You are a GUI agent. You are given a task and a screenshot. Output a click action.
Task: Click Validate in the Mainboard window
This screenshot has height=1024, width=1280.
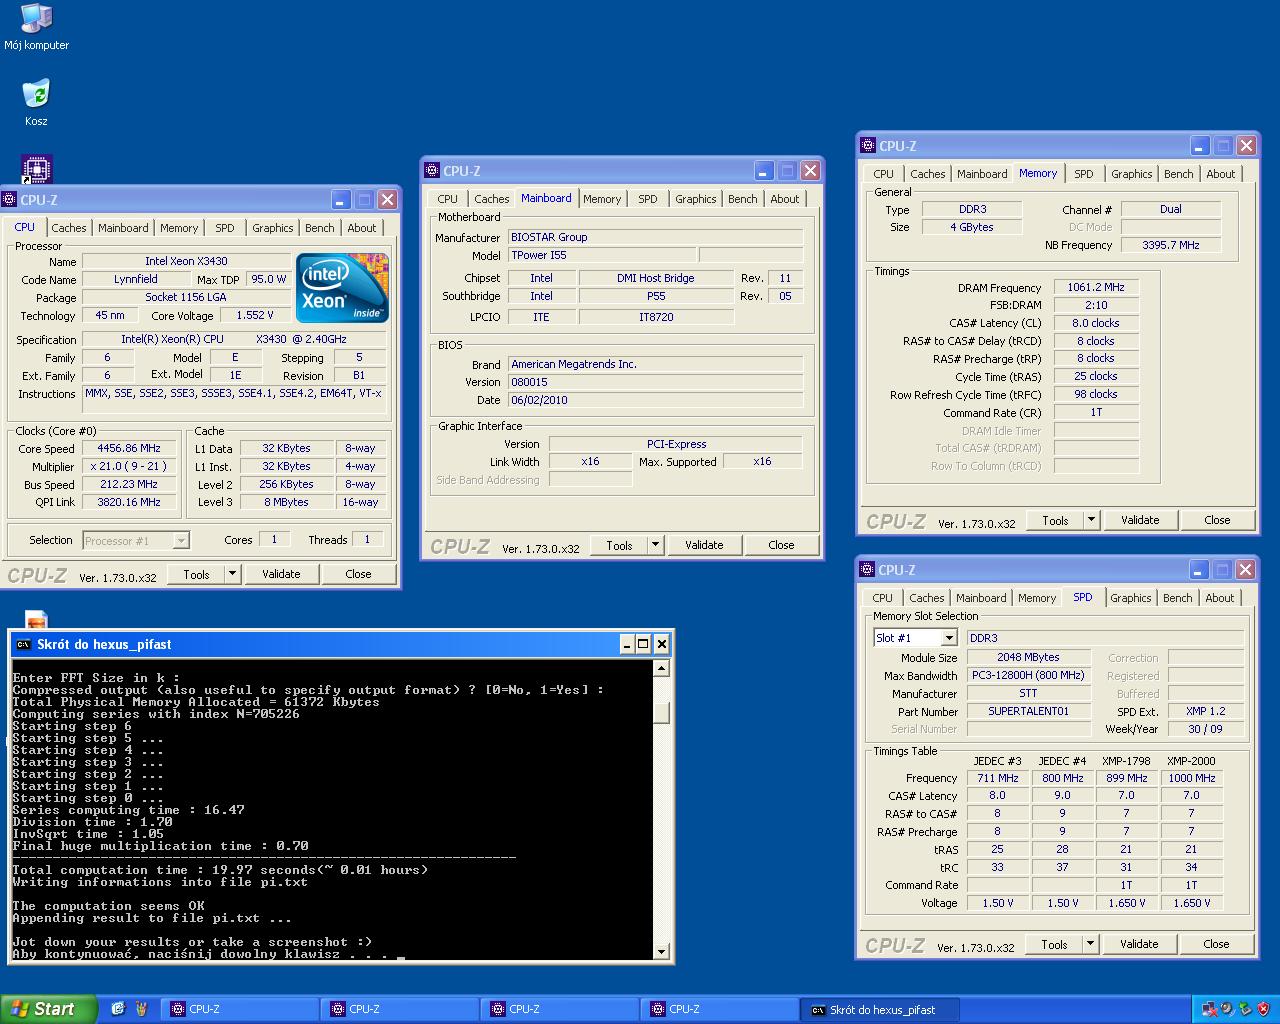704,545
